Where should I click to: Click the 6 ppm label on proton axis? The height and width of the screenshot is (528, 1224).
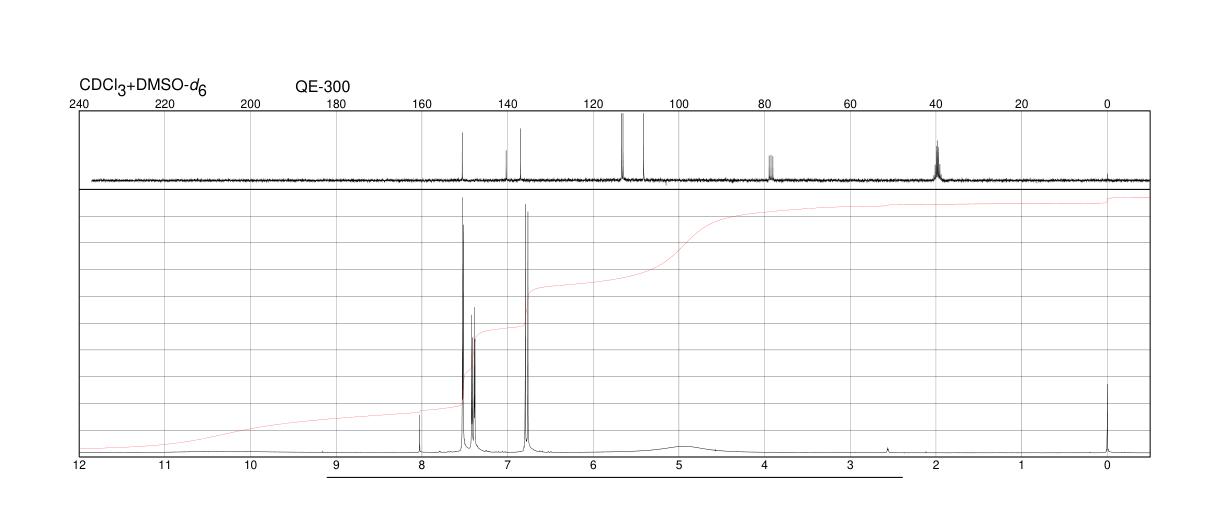click(x=593, y=465)
